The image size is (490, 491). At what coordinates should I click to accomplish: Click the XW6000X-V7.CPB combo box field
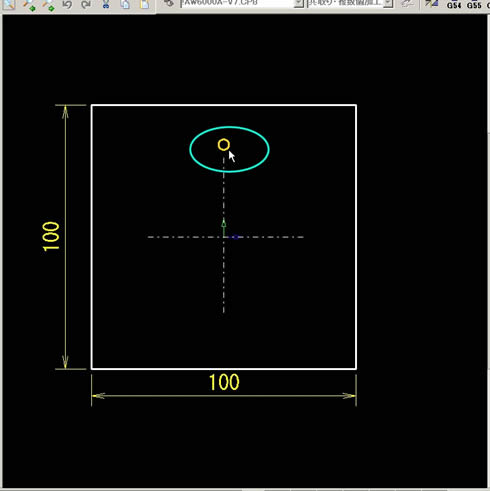click(x=242, y=3)
